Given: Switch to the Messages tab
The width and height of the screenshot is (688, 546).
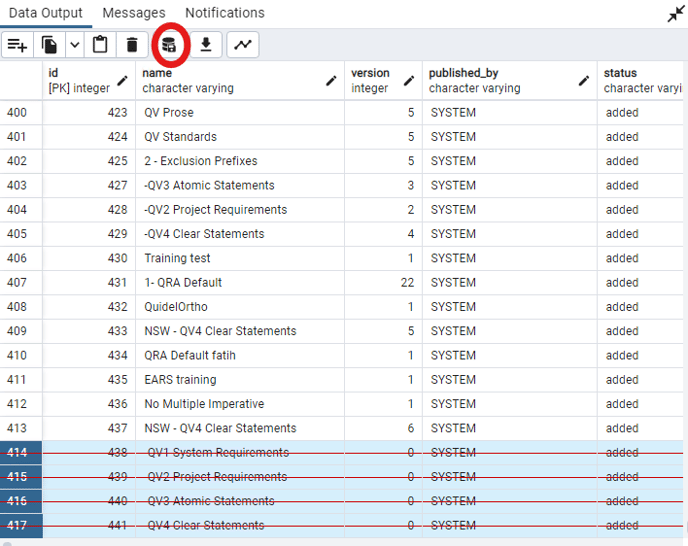Looking at the screenshot, I should [134, 13].
